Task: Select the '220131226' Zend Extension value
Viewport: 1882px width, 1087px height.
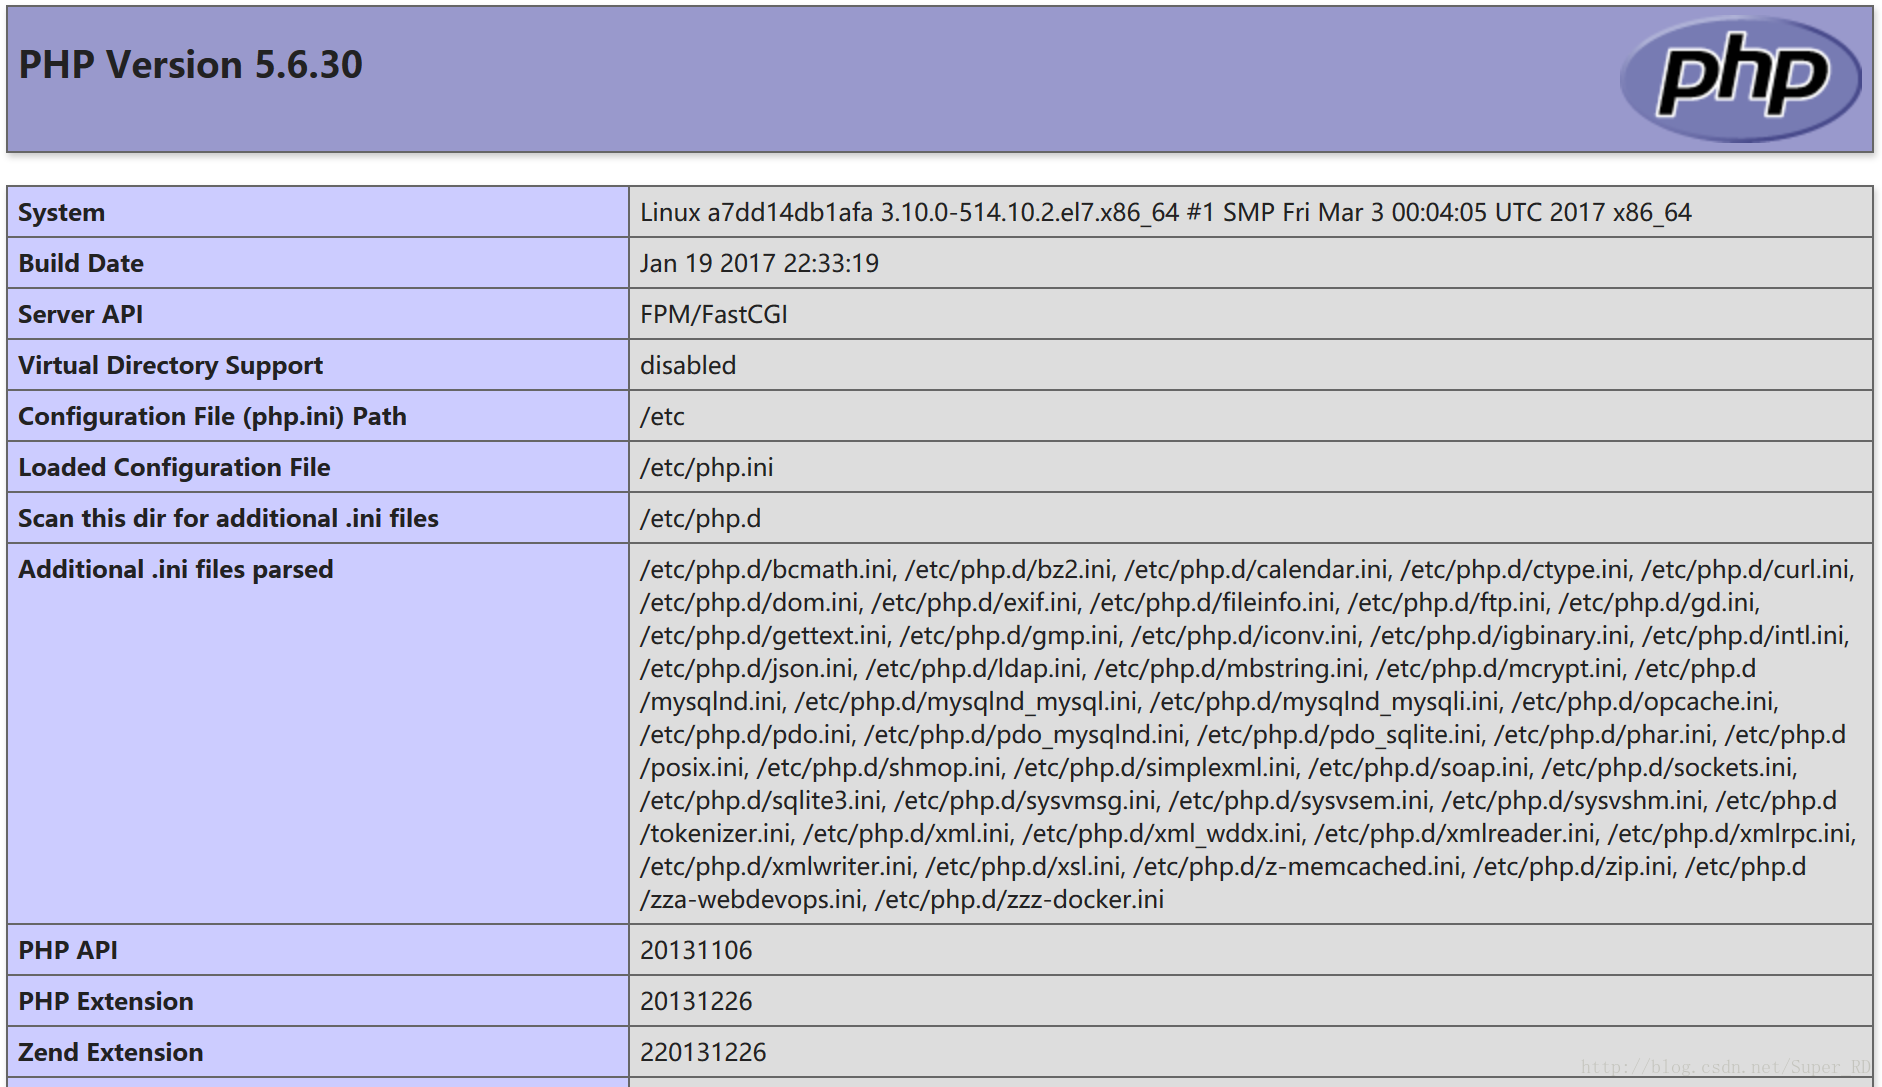Action: point(704,1053)
